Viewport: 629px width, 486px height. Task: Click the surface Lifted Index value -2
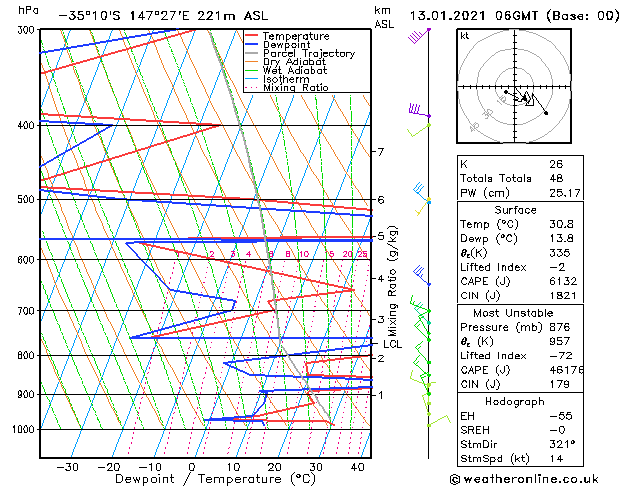coord(557,267)
